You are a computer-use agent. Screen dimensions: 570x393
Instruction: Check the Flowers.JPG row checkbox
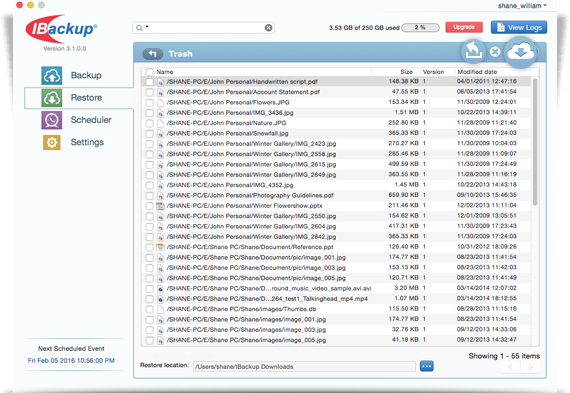pos(149,103)
